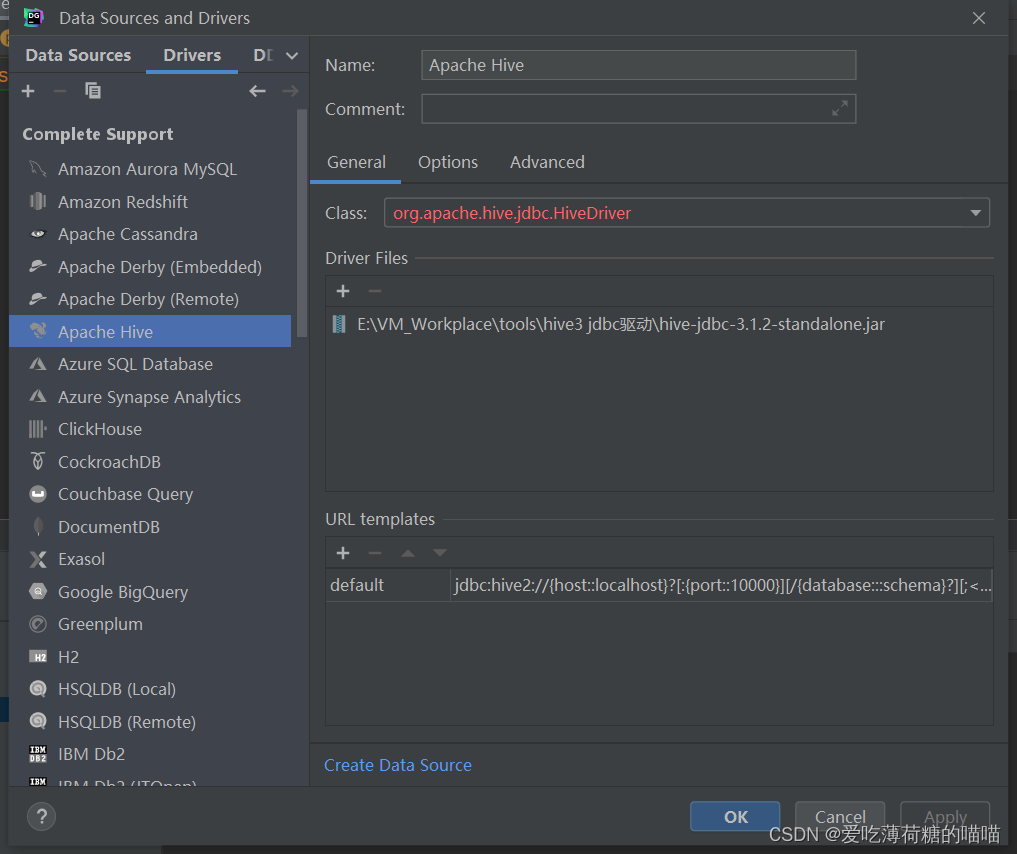Select Apache Derby (Remote) driver
This screenshot has width=1017, height=854.
pos(150,299)
